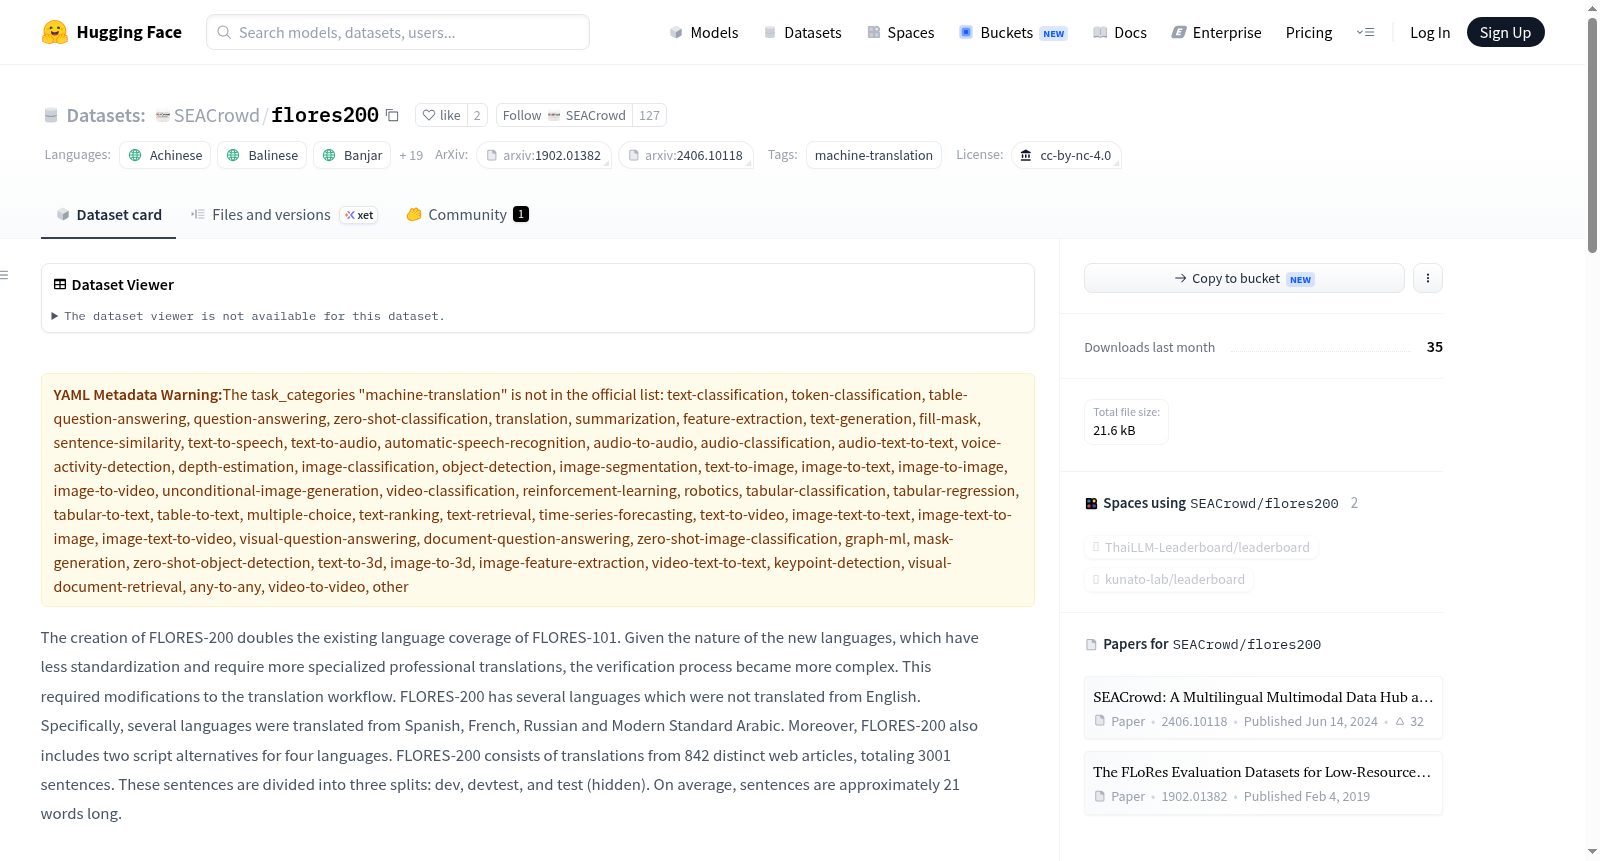
Task: Open Spaces in the top navigation
Action: pyautogui.click(x=900, y=32)
